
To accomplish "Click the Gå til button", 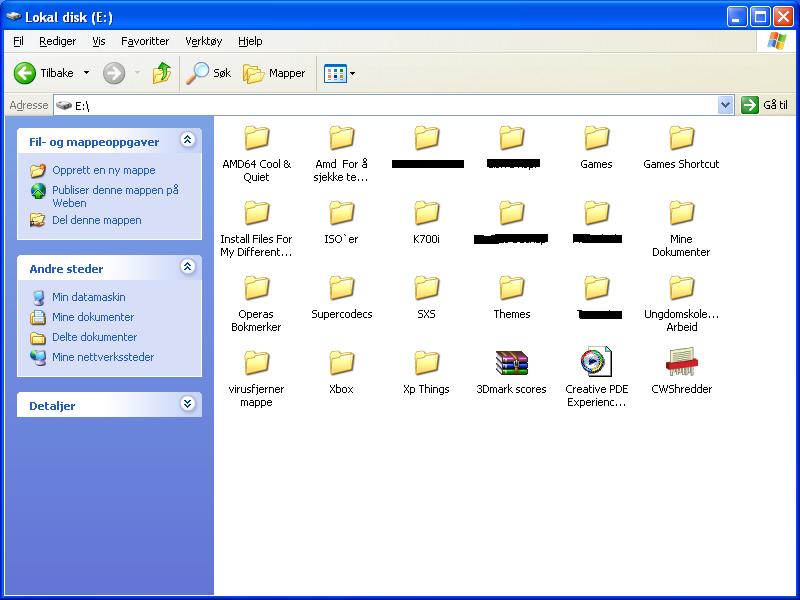I will (765, 105).
